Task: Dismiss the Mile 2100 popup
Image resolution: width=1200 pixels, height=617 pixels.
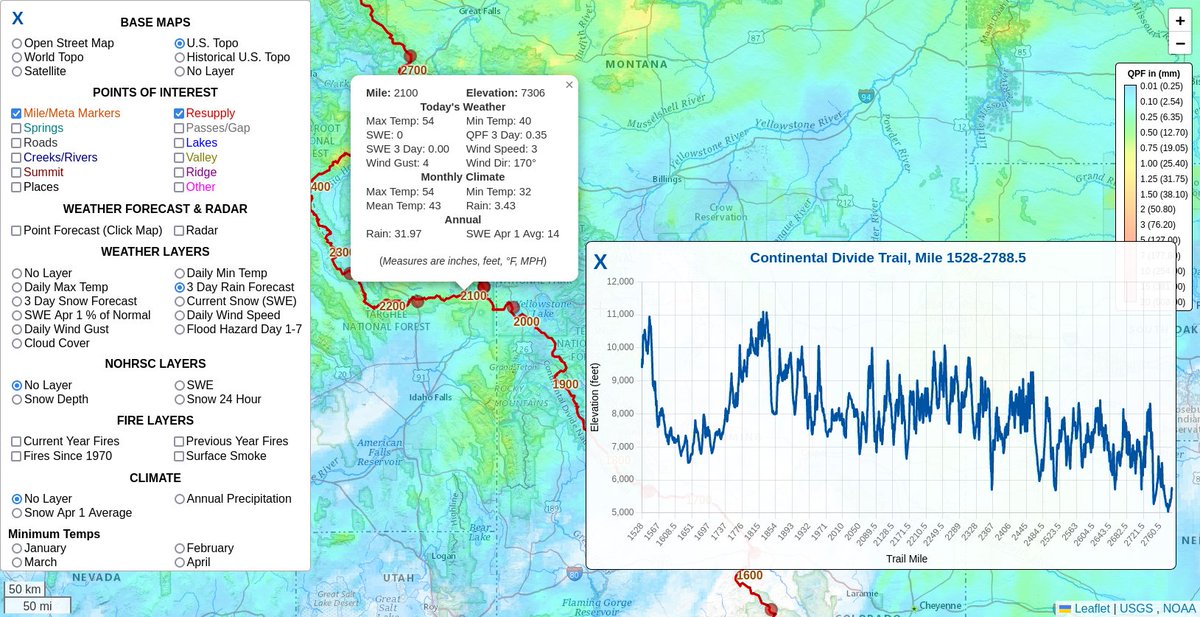Action: 569,85
